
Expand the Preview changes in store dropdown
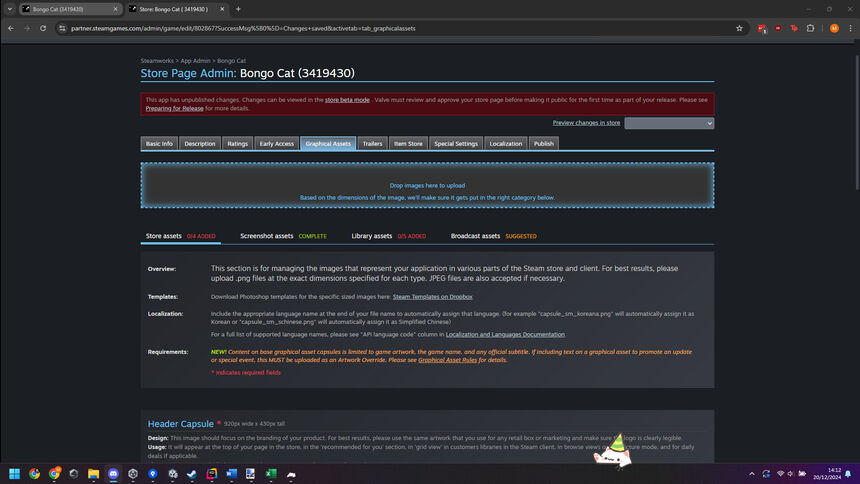coord(669,123)
